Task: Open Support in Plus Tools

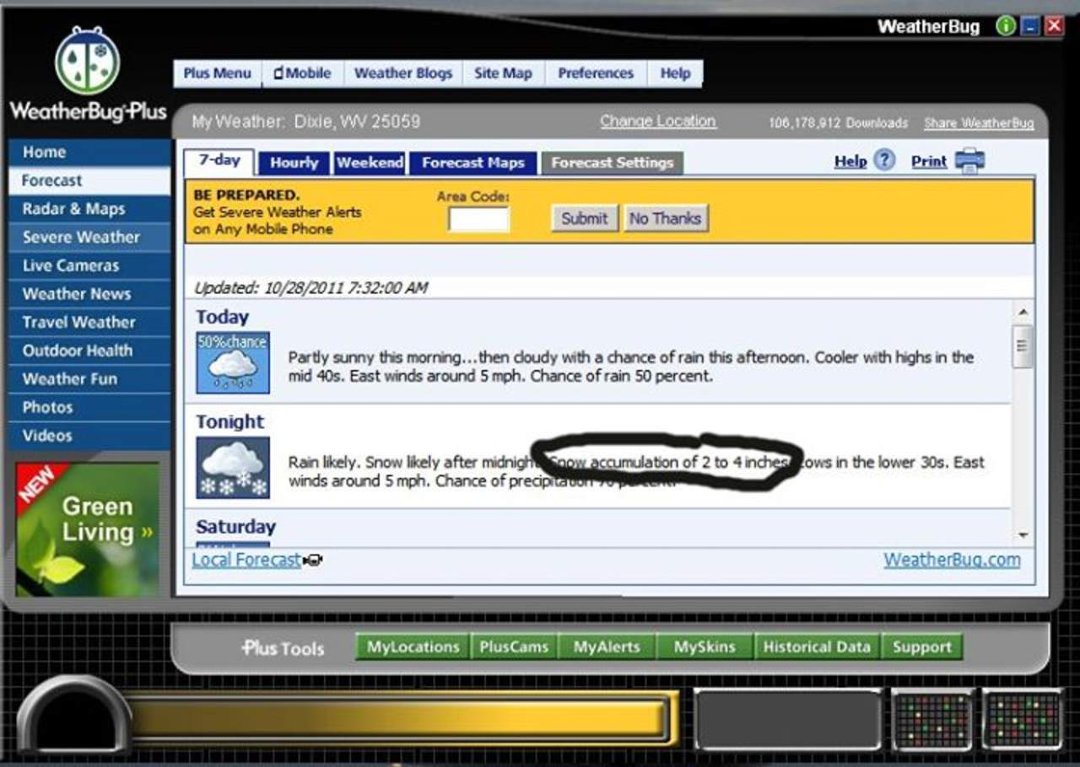Action: point(922,647)
